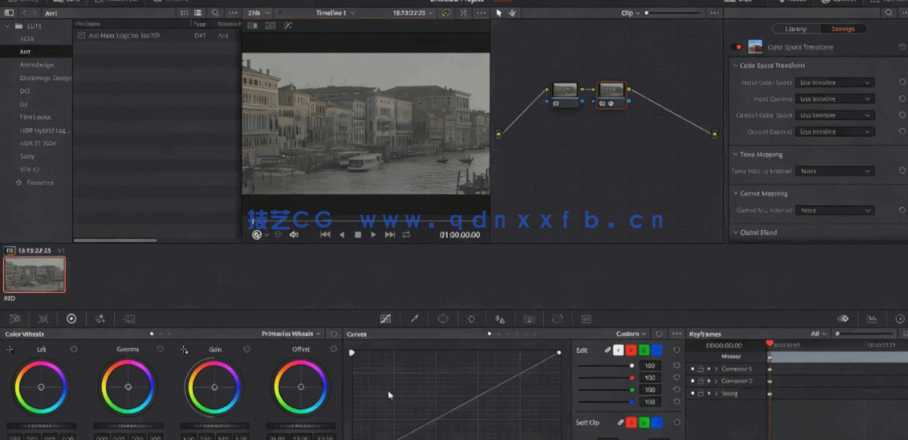Open the Scopes palette
The image size is (908, 440).
point(872,318)
